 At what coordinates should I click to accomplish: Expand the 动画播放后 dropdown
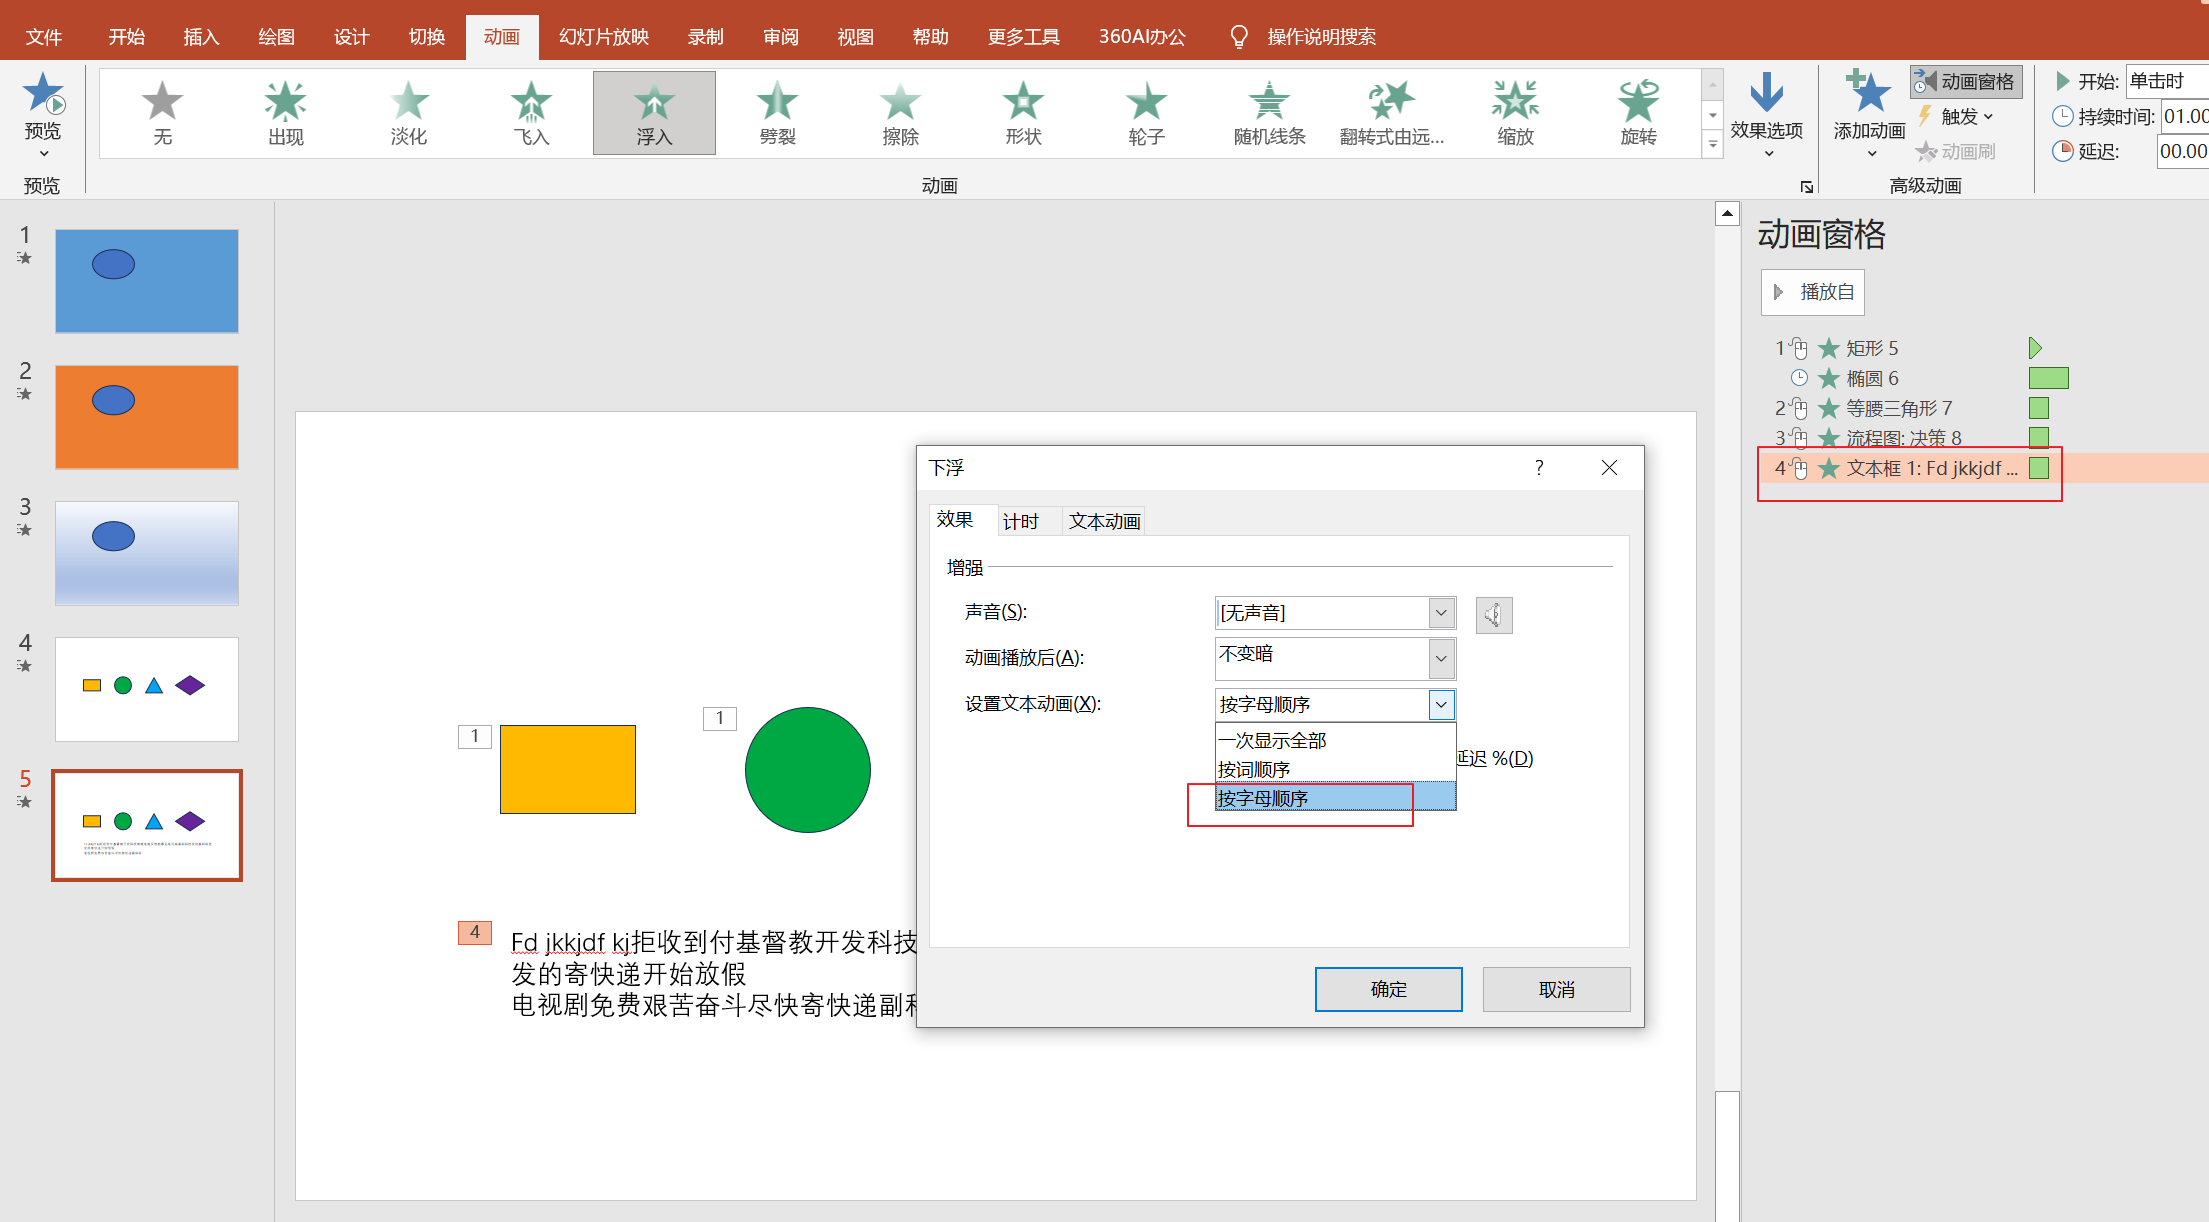(1441, 658)
